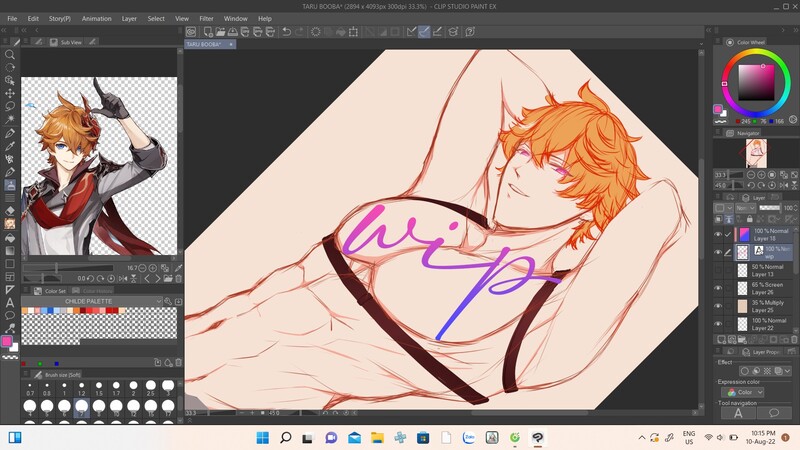Click the Scale/Rotate transform icon
800x450 pixels.
[353, 32]
